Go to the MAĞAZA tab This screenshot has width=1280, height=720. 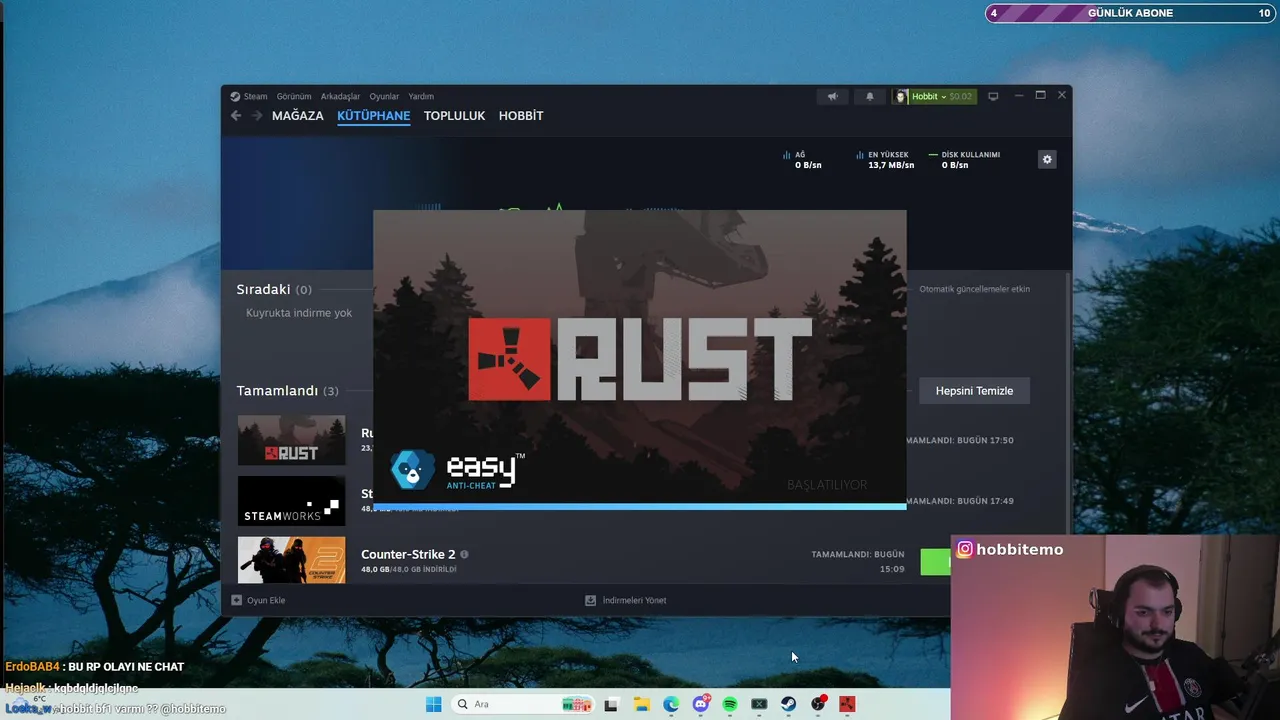click(x=298, y=116)
